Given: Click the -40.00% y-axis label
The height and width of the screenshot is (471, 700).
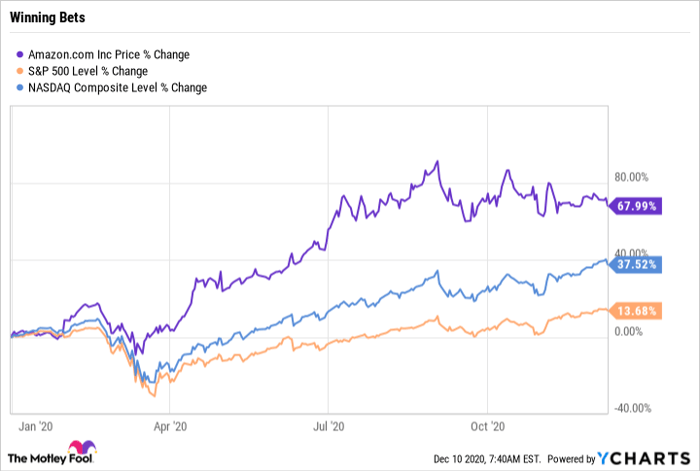Looking at the screenshot, I should pyautogui.click(x=631, y=408).
